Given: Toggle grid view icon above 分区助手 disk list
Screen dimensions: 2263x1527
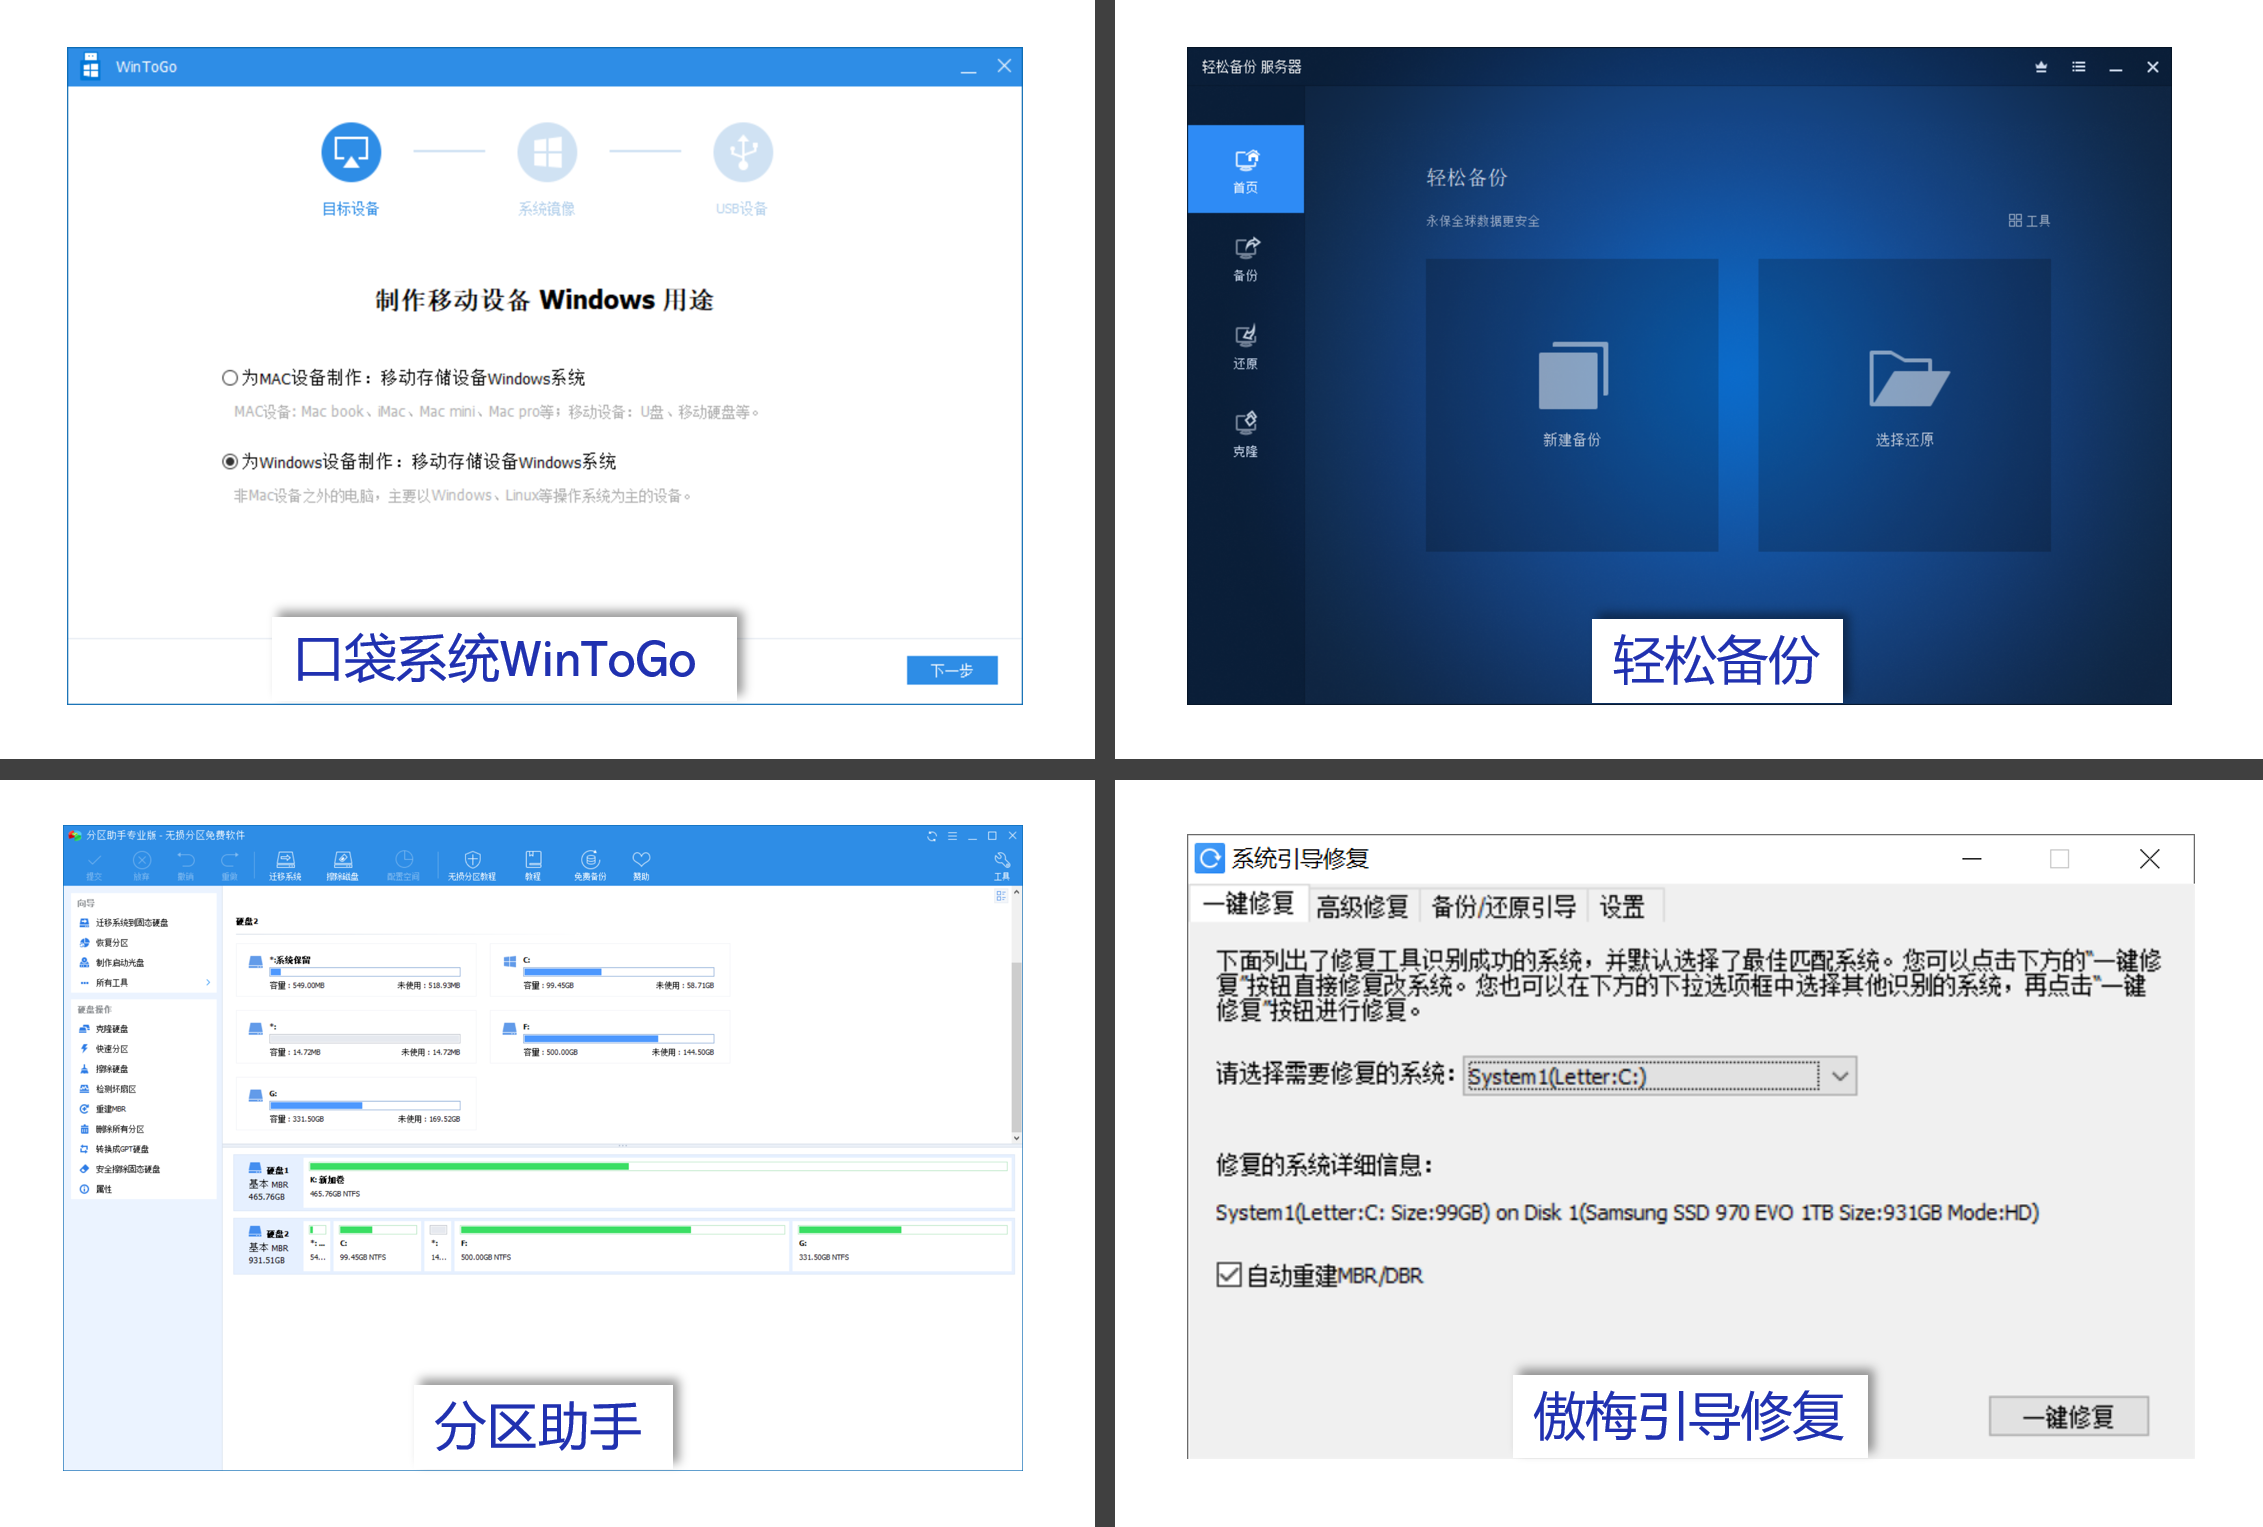Looking at the screenshot, I should (1001, 896).
